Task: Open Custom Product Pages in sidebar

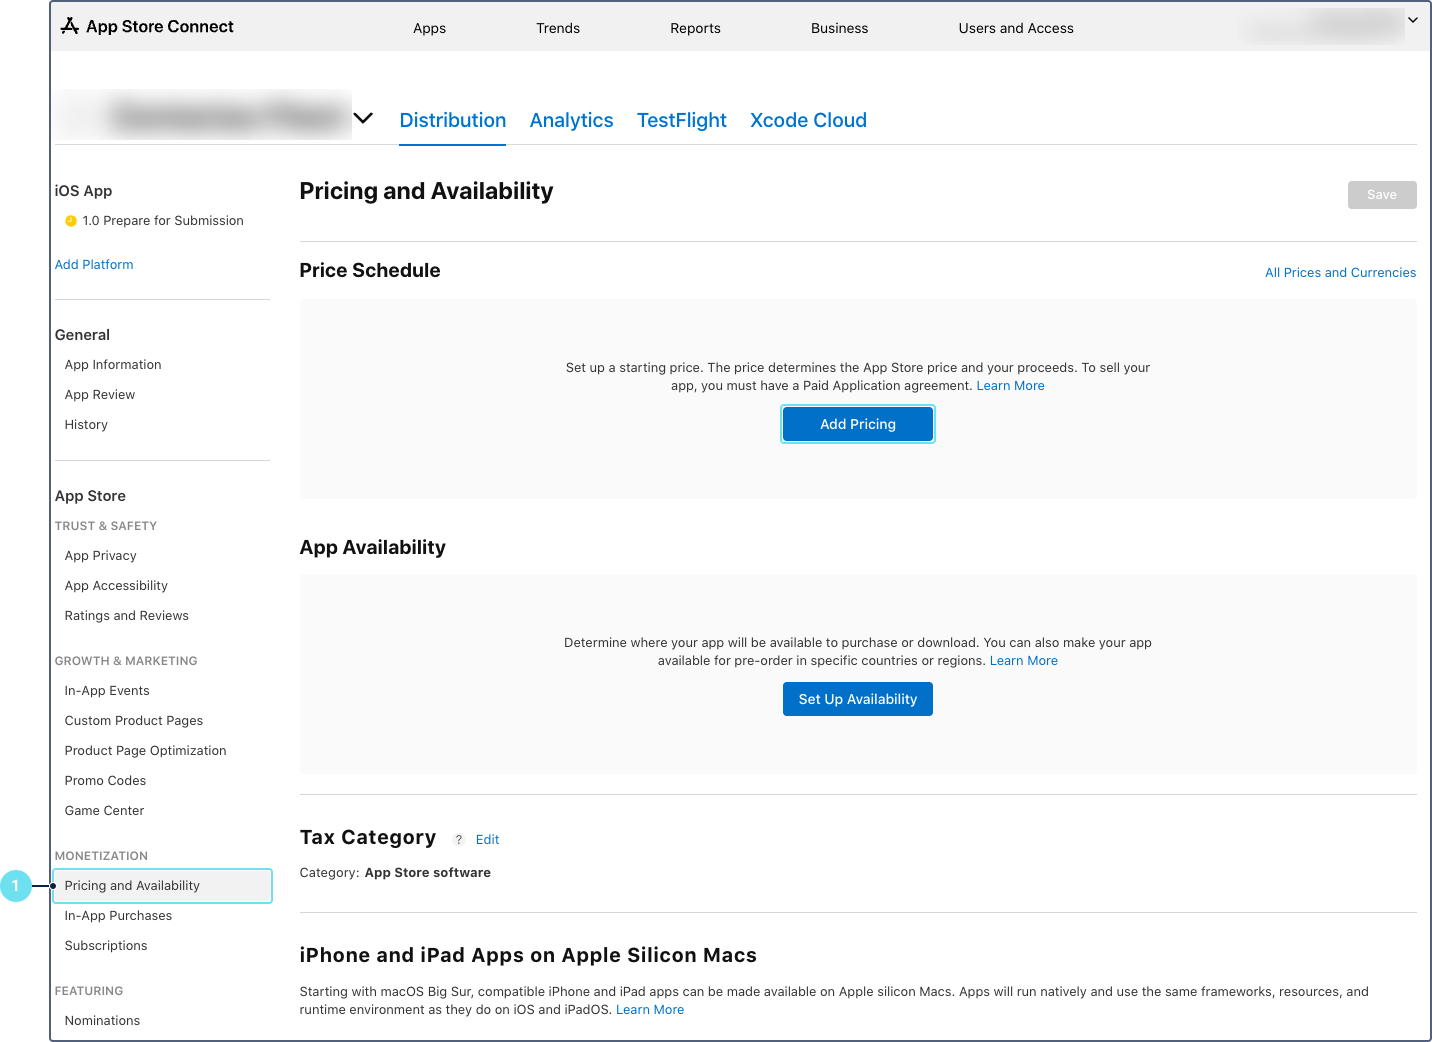Action: click(134, 721)
